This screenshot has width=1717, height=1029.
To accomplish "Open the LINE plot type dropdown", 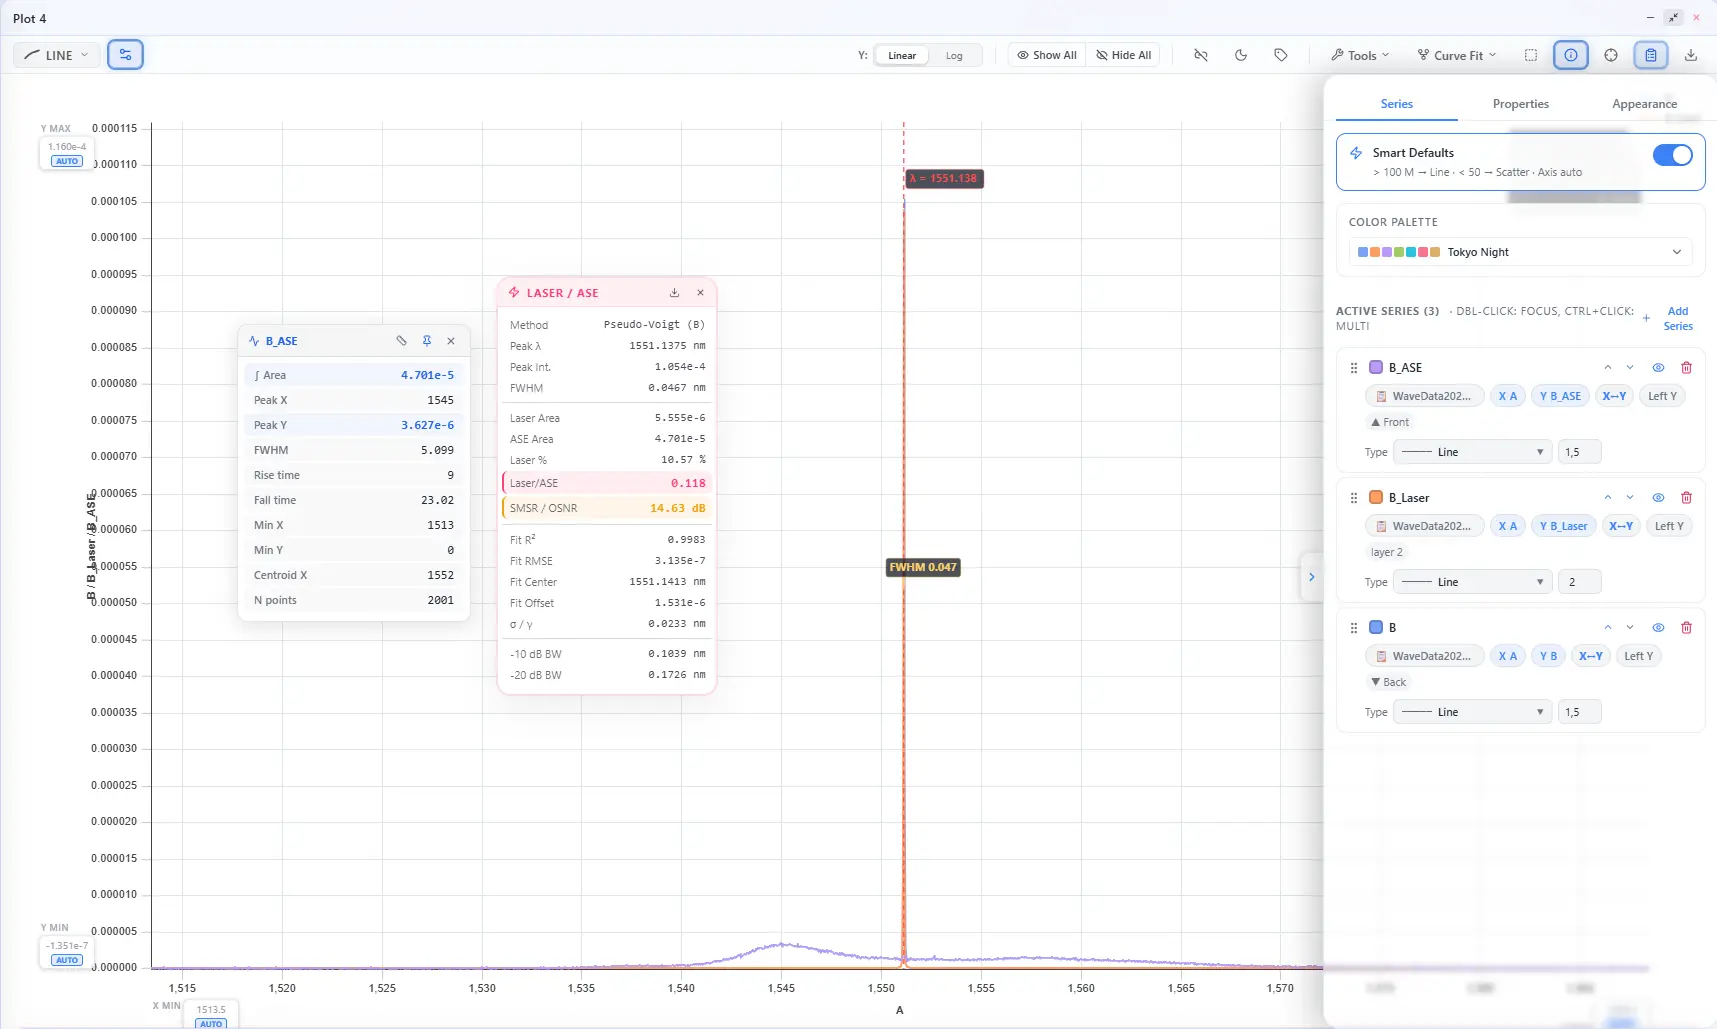I will [57, 55].
